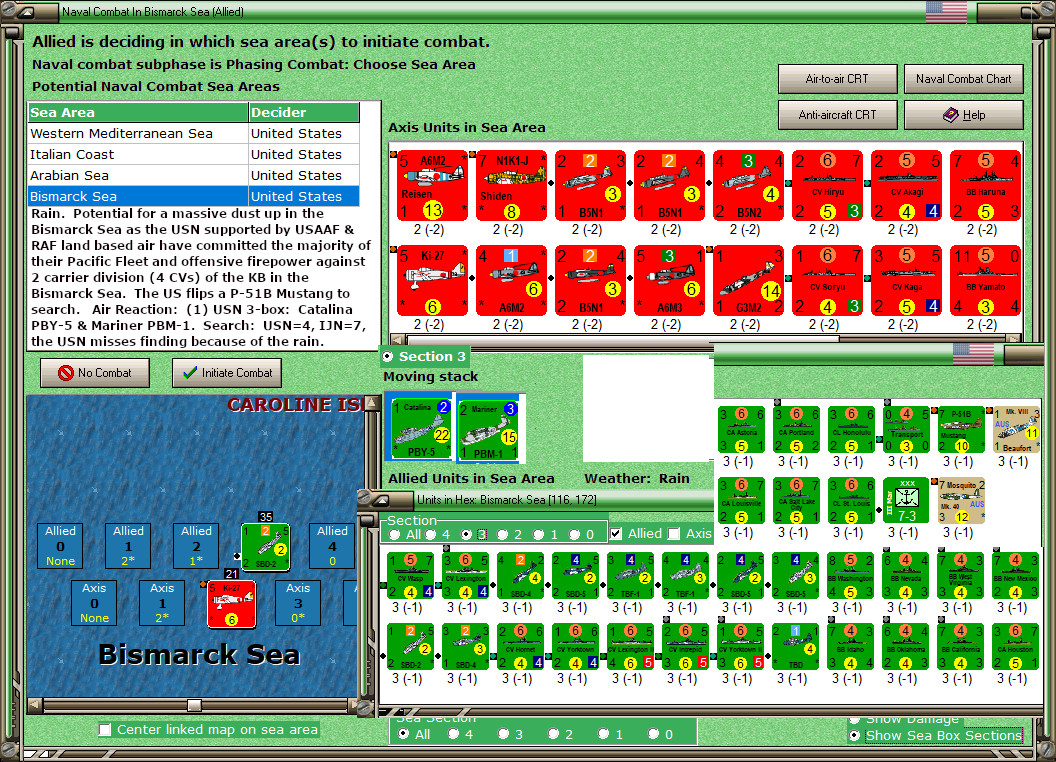Toggle the Axis checkbox in hex units
This screenshot has height=762, width=1056.
tap(674, 534)
